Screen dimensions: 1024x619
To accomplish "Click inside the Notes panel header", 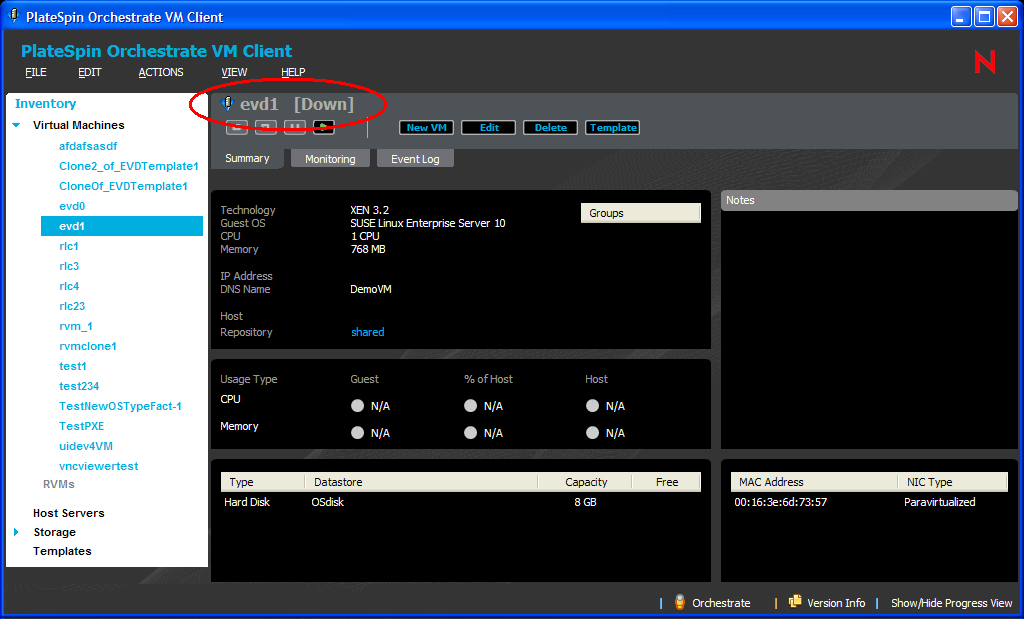I will click(869, 200).
